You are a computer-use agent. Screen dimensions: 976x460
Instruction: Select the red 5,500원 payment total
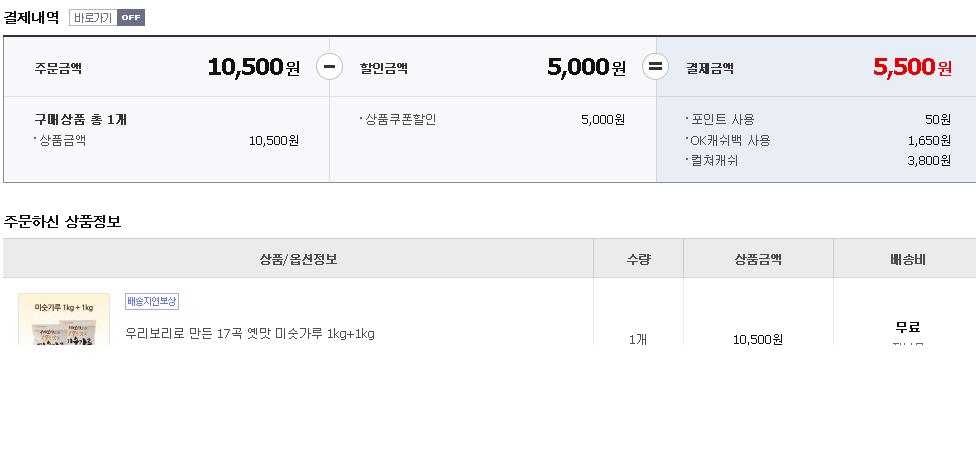coord(911,67)
